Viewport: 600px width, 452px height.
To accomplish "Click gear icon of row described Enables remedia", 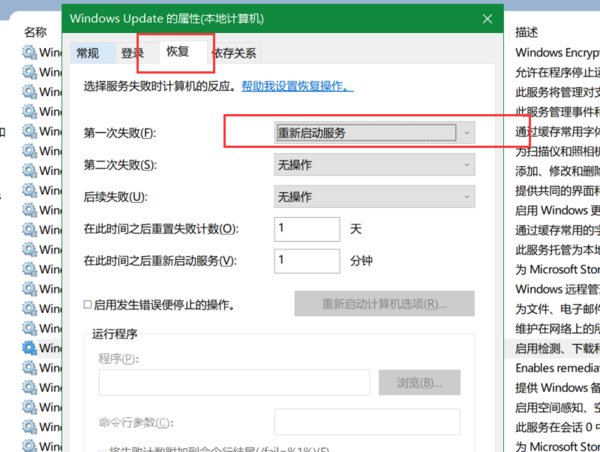I will coord(30,367).
